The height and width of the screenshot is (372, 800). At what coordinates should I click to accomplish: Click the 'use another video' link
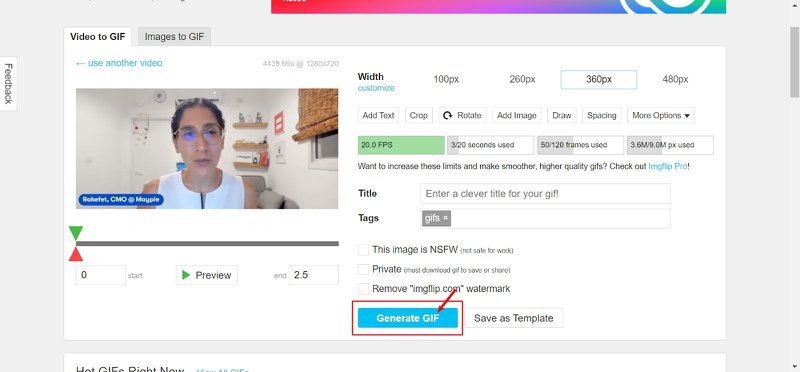click(119, 63)
